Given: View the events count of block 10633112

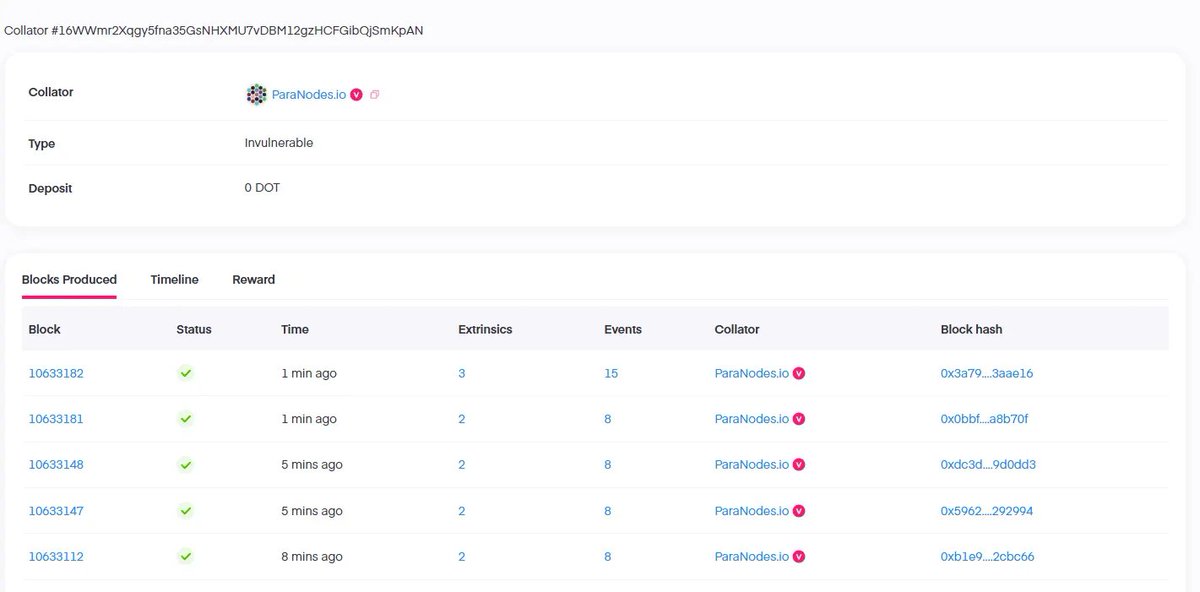Looking at the screenshot, I should (x=608, y=557).
